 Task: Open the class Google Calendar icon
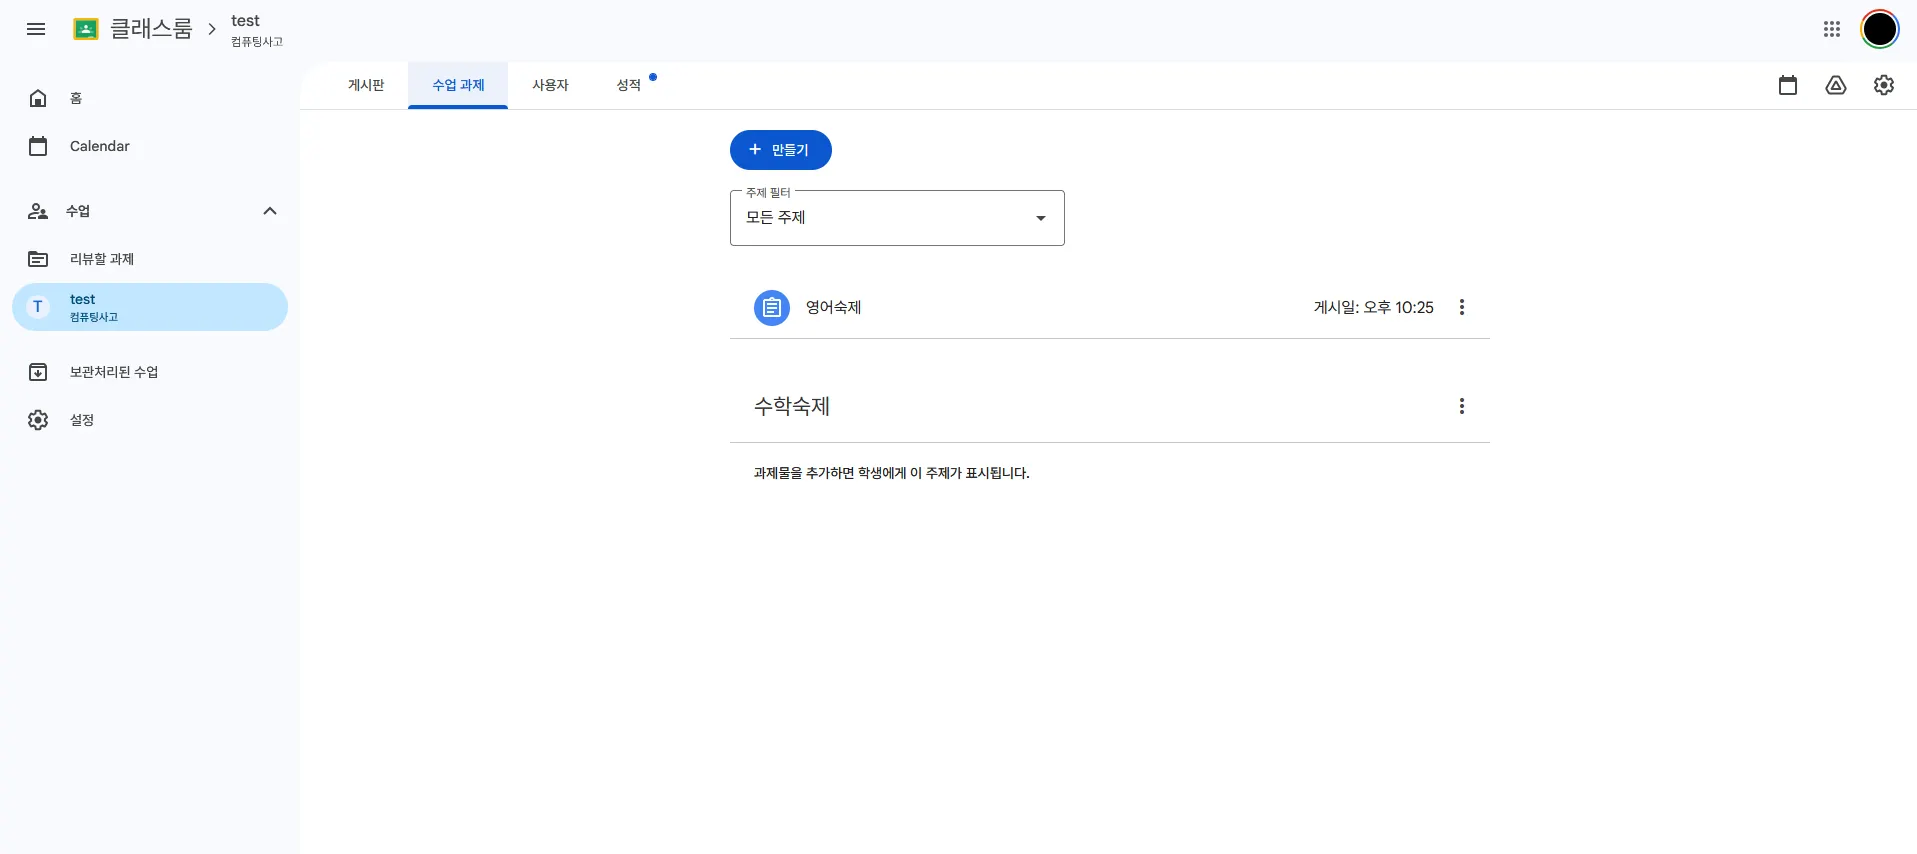1788,85
